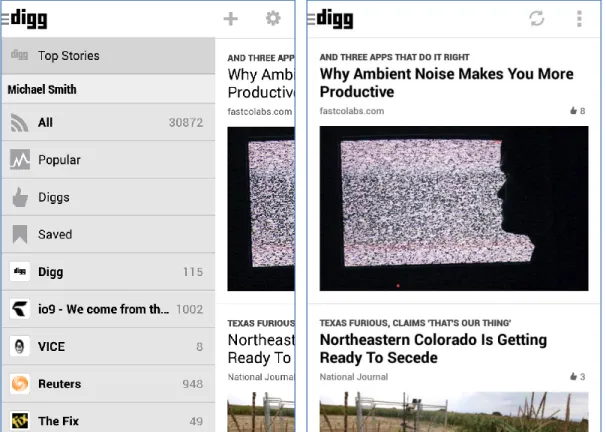Click the 115 unread count for Digg
Viewport: 606px width, 432px height.
pos(193,272)
